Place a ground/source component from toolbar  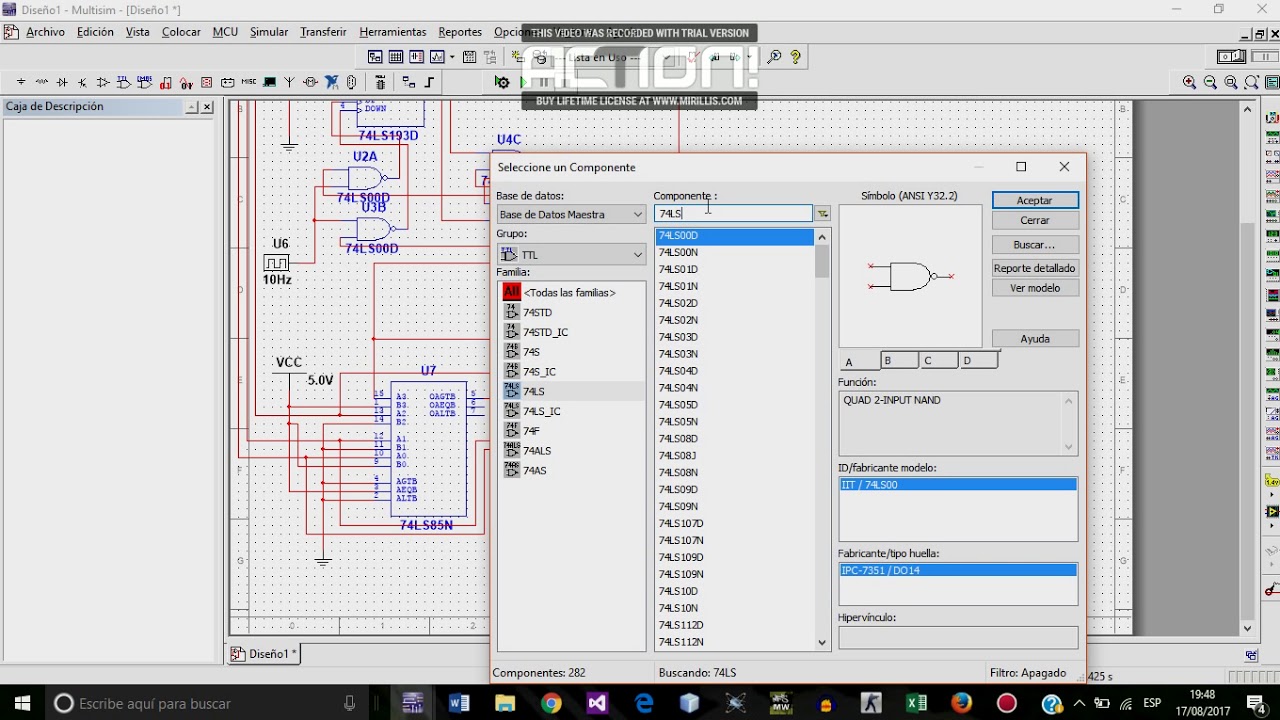point(21,82)
